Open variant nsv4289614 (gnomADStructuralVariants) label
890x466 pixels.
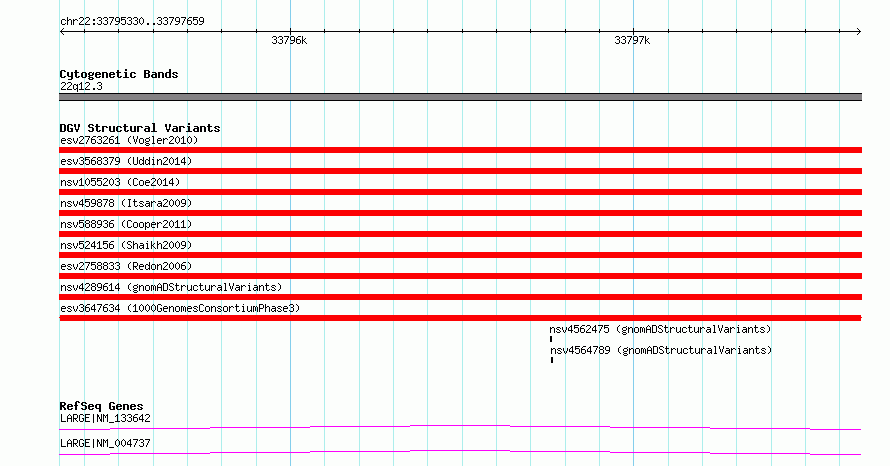(x=171, y=287)
